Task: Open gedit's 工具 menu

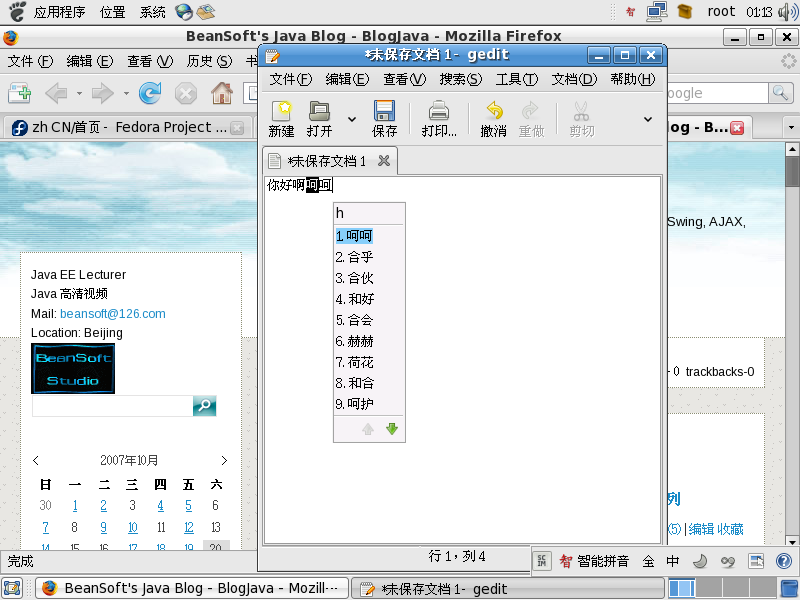Action: pos(516,79)
